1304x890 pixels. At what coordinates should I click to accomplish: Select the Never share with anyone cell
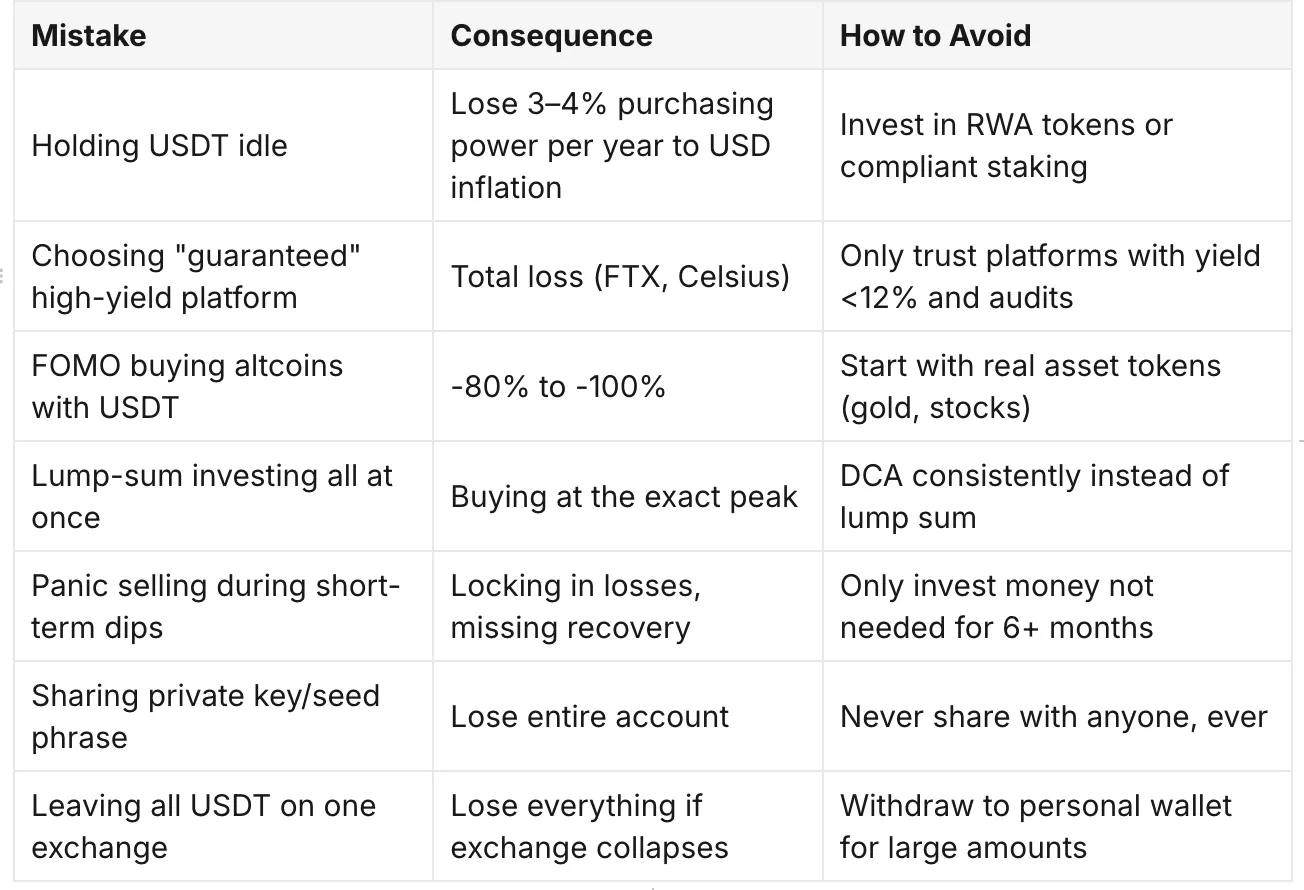[x=1057, y=716]
